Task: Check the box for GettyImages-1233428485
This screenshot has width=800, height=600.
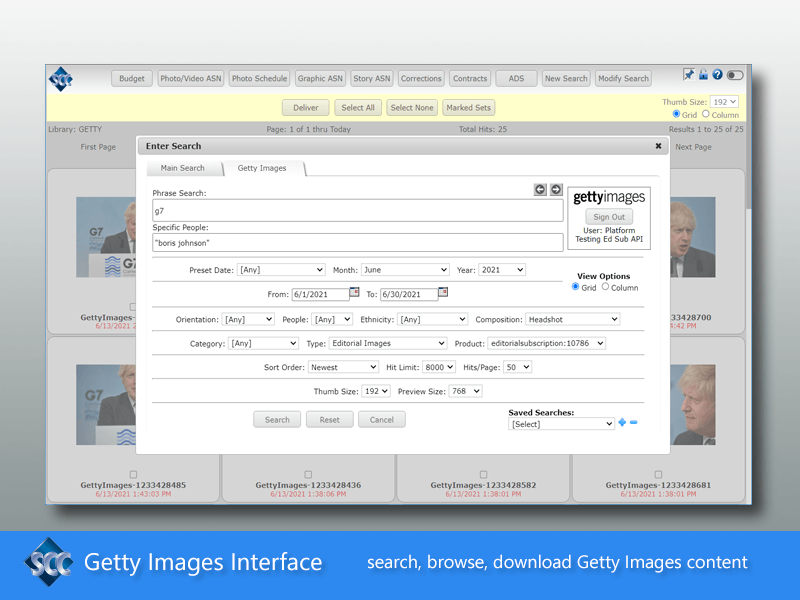Action: (x=133, y=474)
